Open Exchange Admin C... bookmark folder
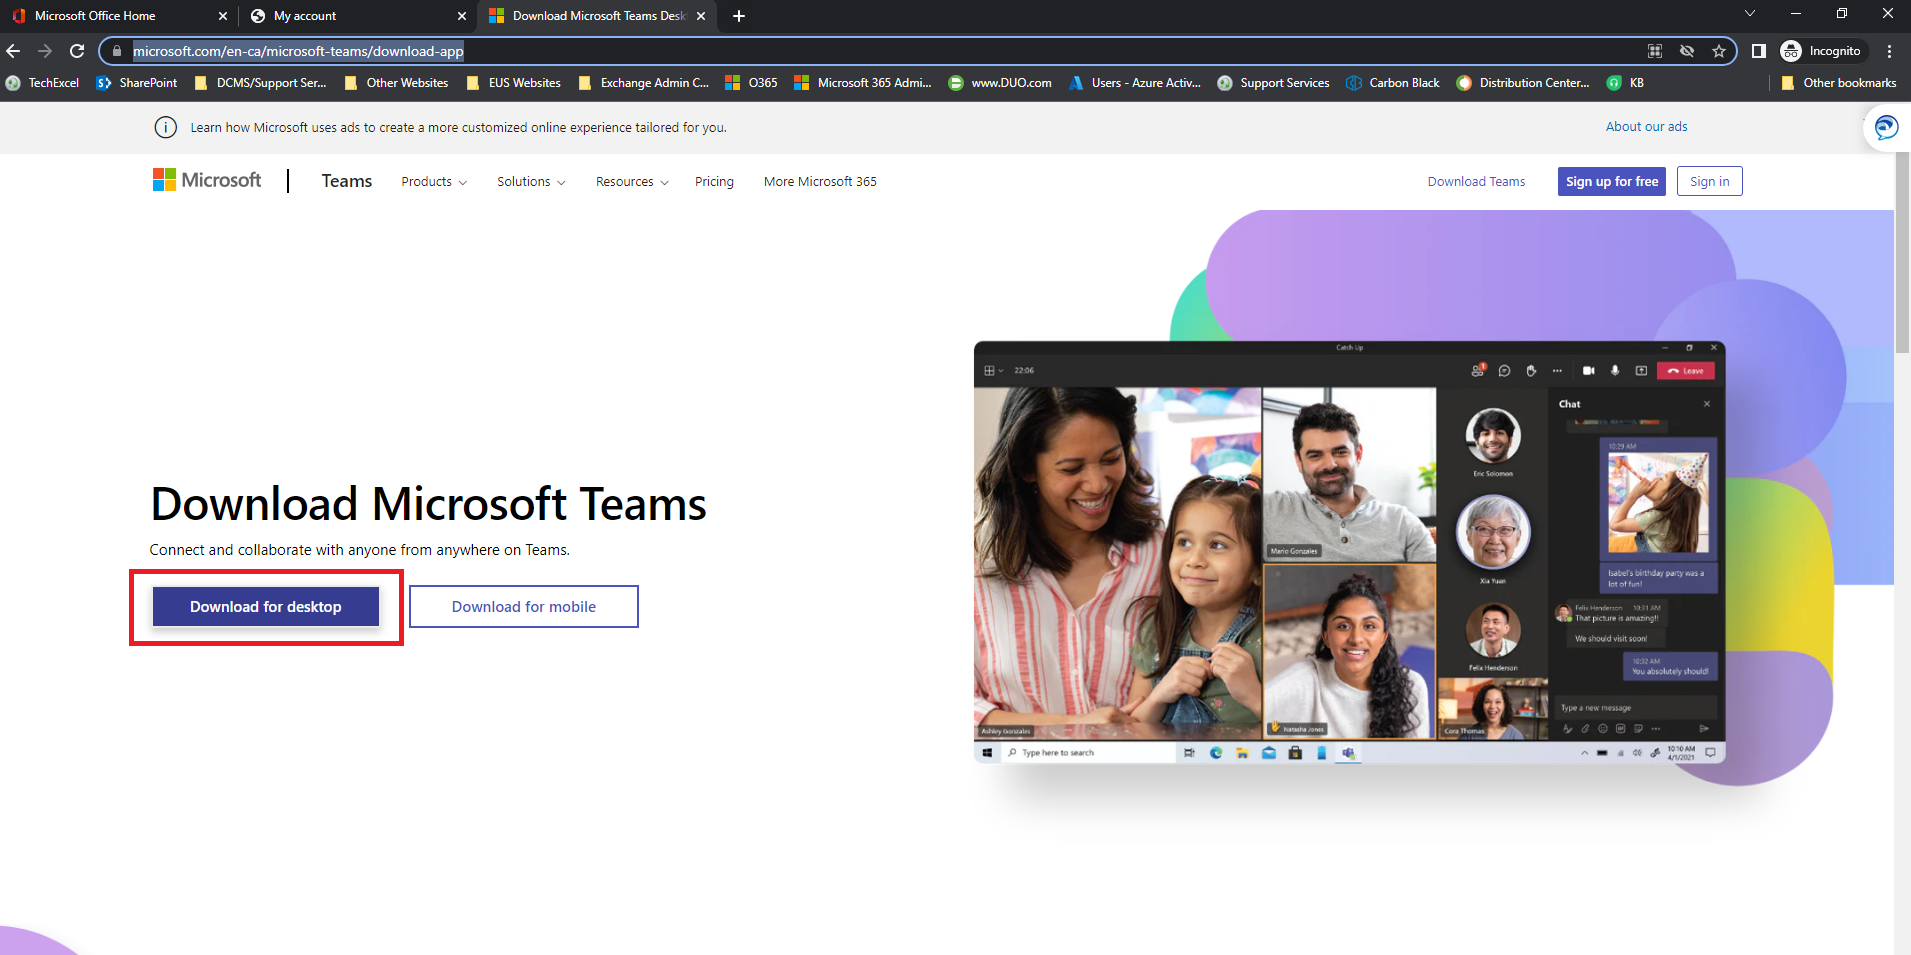 click(x=643, y=83)
